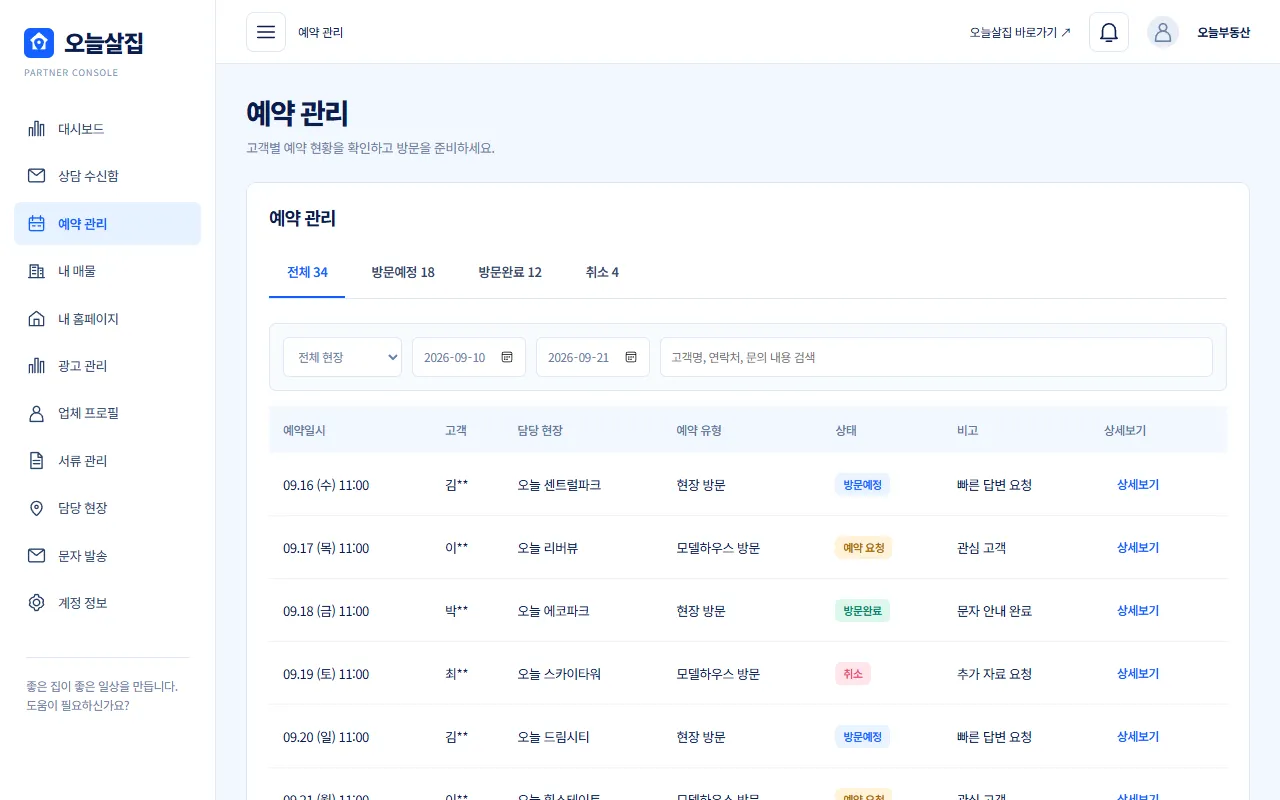Image resolution: width=1280 pixels, height=800 pixels.
Task: Open 광고 관리 menu item
Action: [x=107, y=366]
